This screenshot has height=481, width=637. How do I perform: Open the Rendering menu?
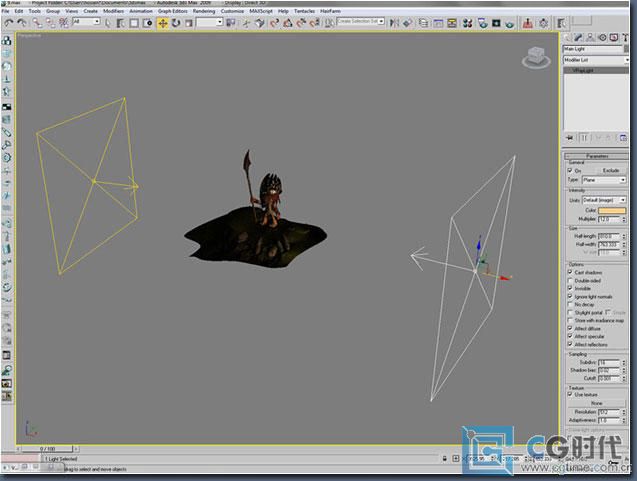[204, 11]
